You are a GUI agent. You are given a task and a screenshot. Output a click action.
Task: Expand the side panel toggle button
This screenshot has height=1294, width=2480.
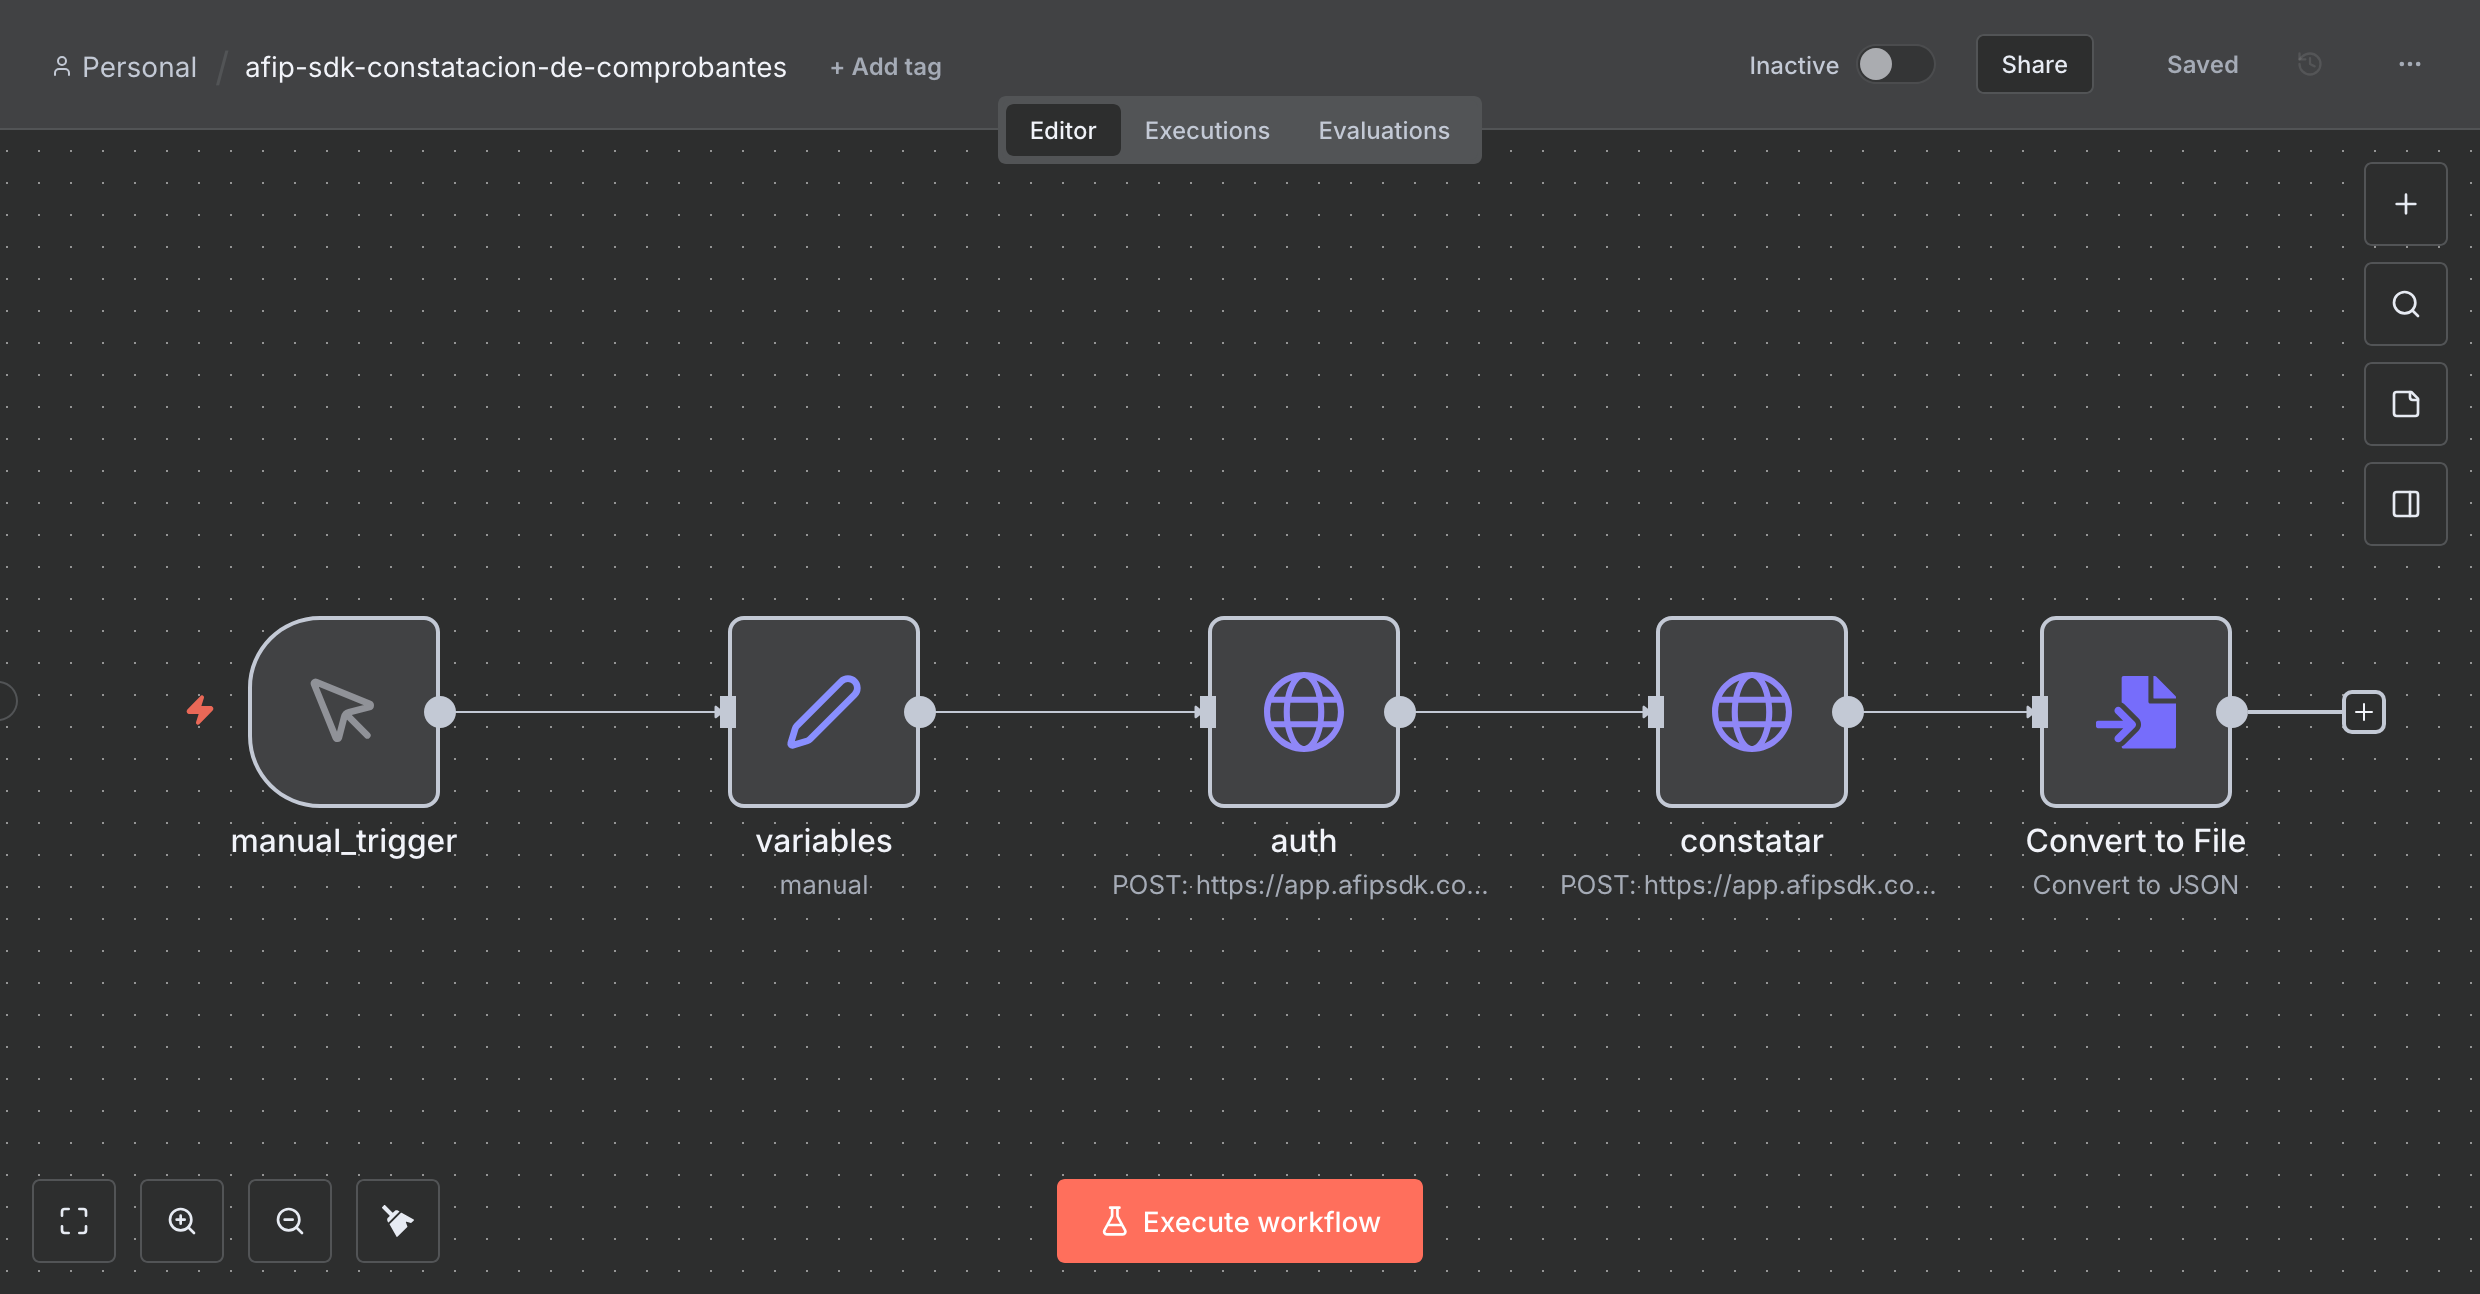coord(2405,504)
